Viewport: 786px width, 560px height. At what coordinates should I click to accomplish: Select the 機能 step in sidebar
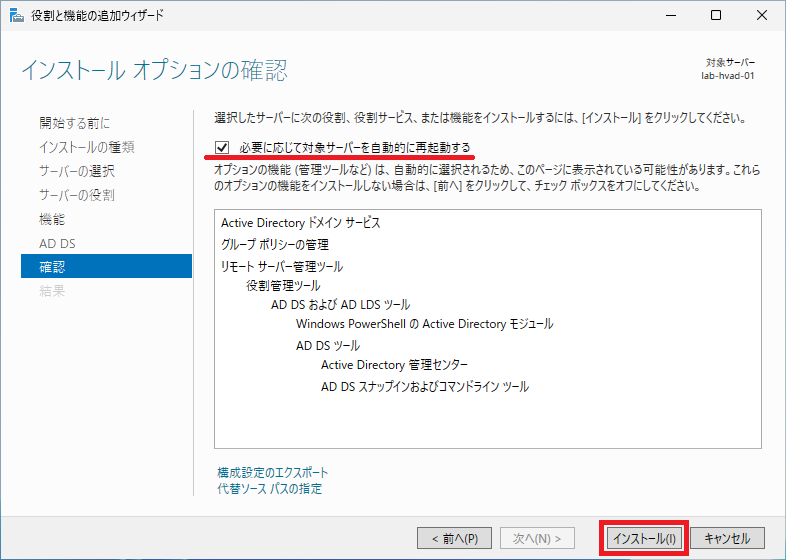pos(52,219)
